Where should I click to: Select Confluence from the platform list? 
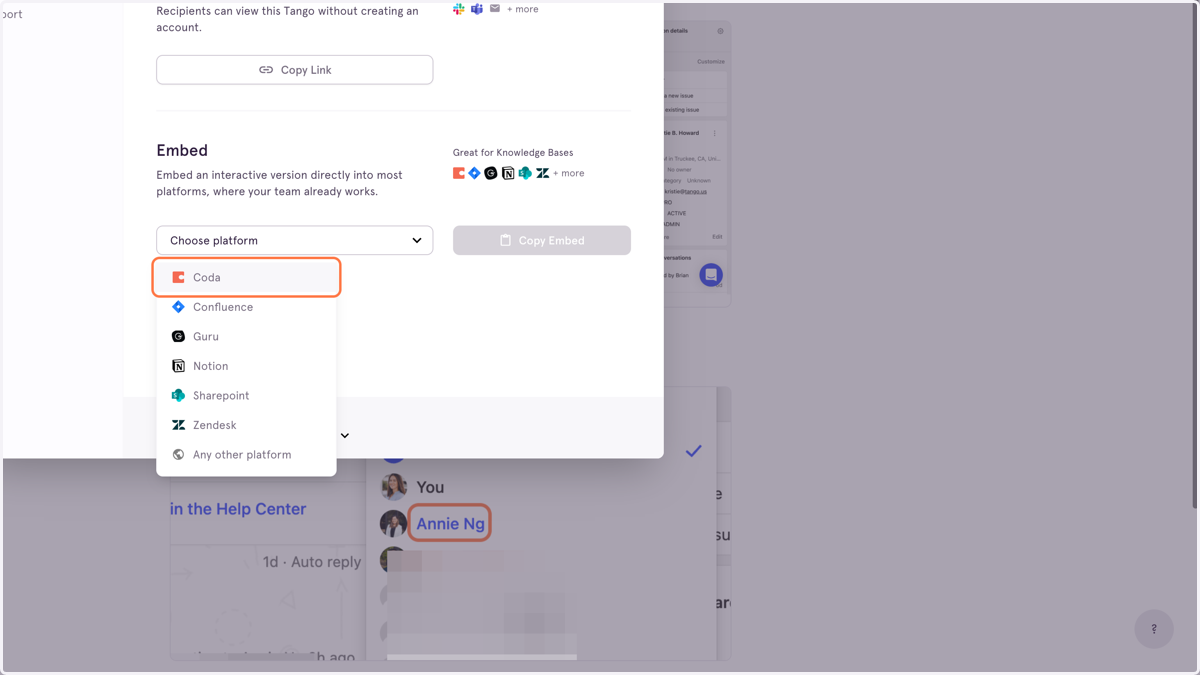click(247, 307)
